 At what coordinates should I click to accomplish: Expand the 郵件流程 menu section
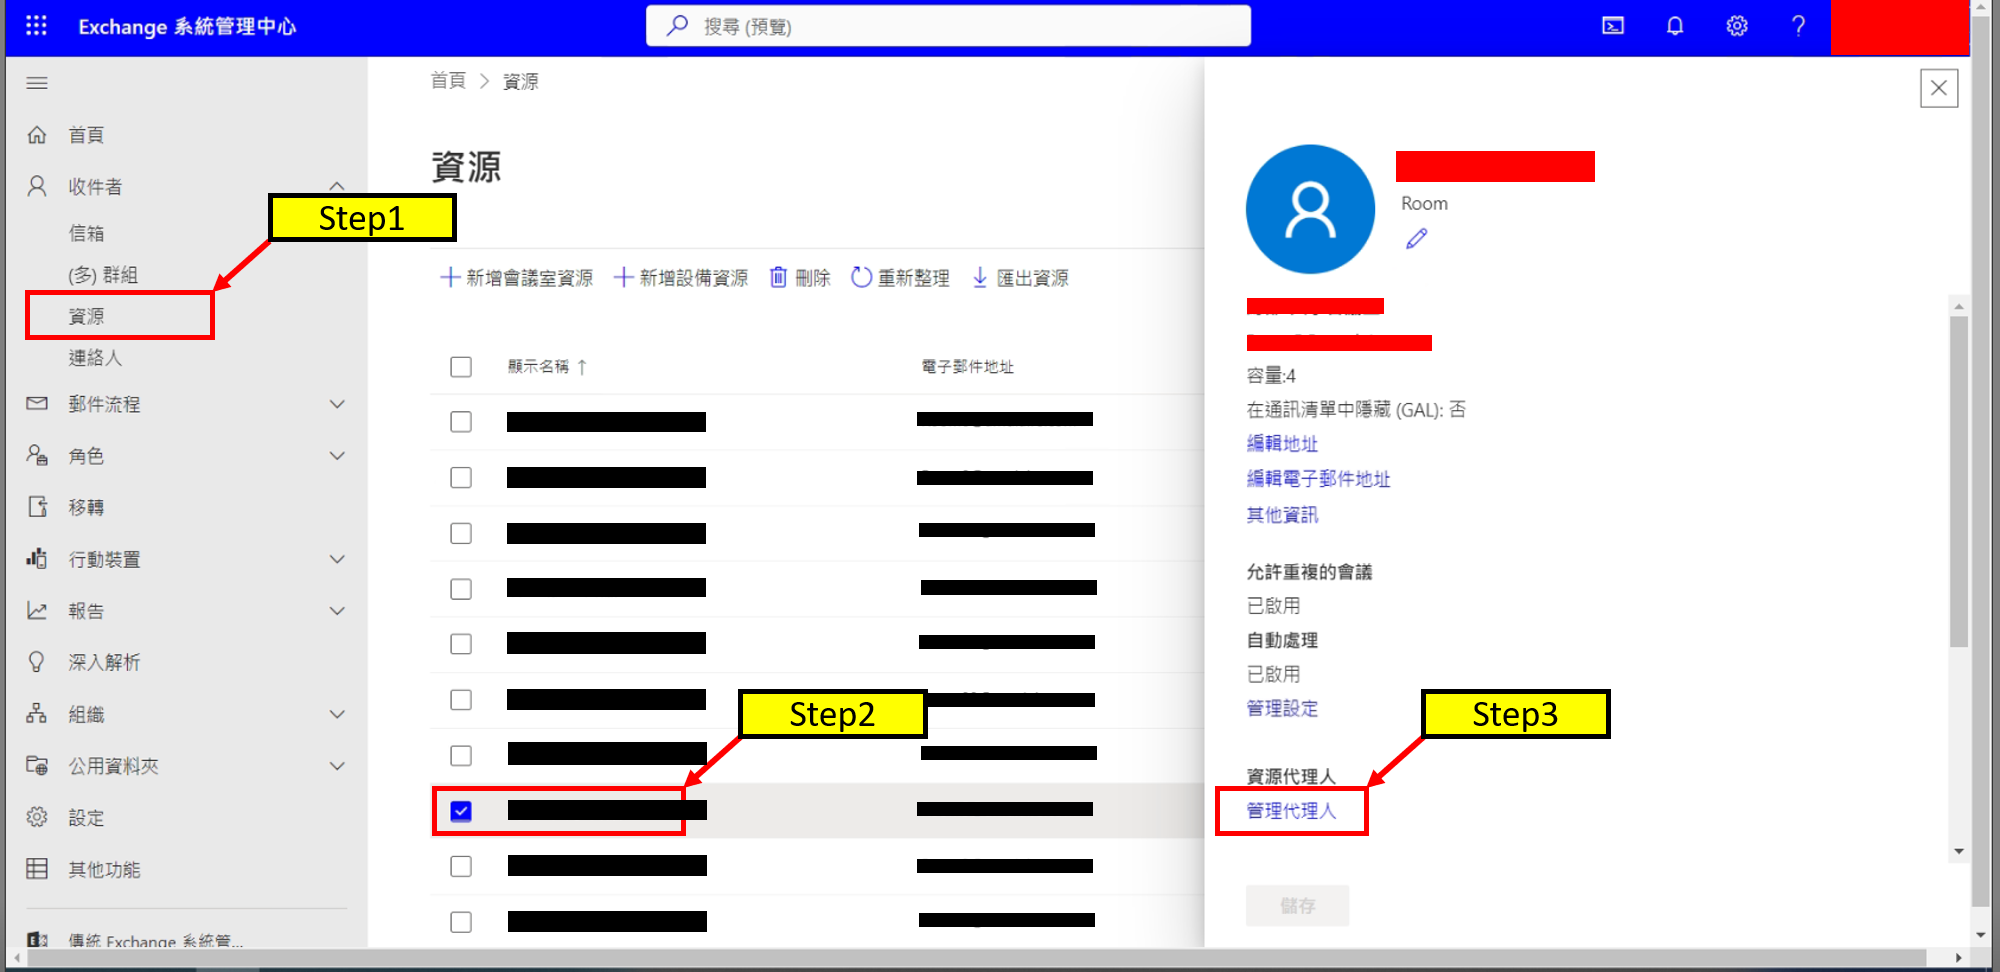pos(337,404)
